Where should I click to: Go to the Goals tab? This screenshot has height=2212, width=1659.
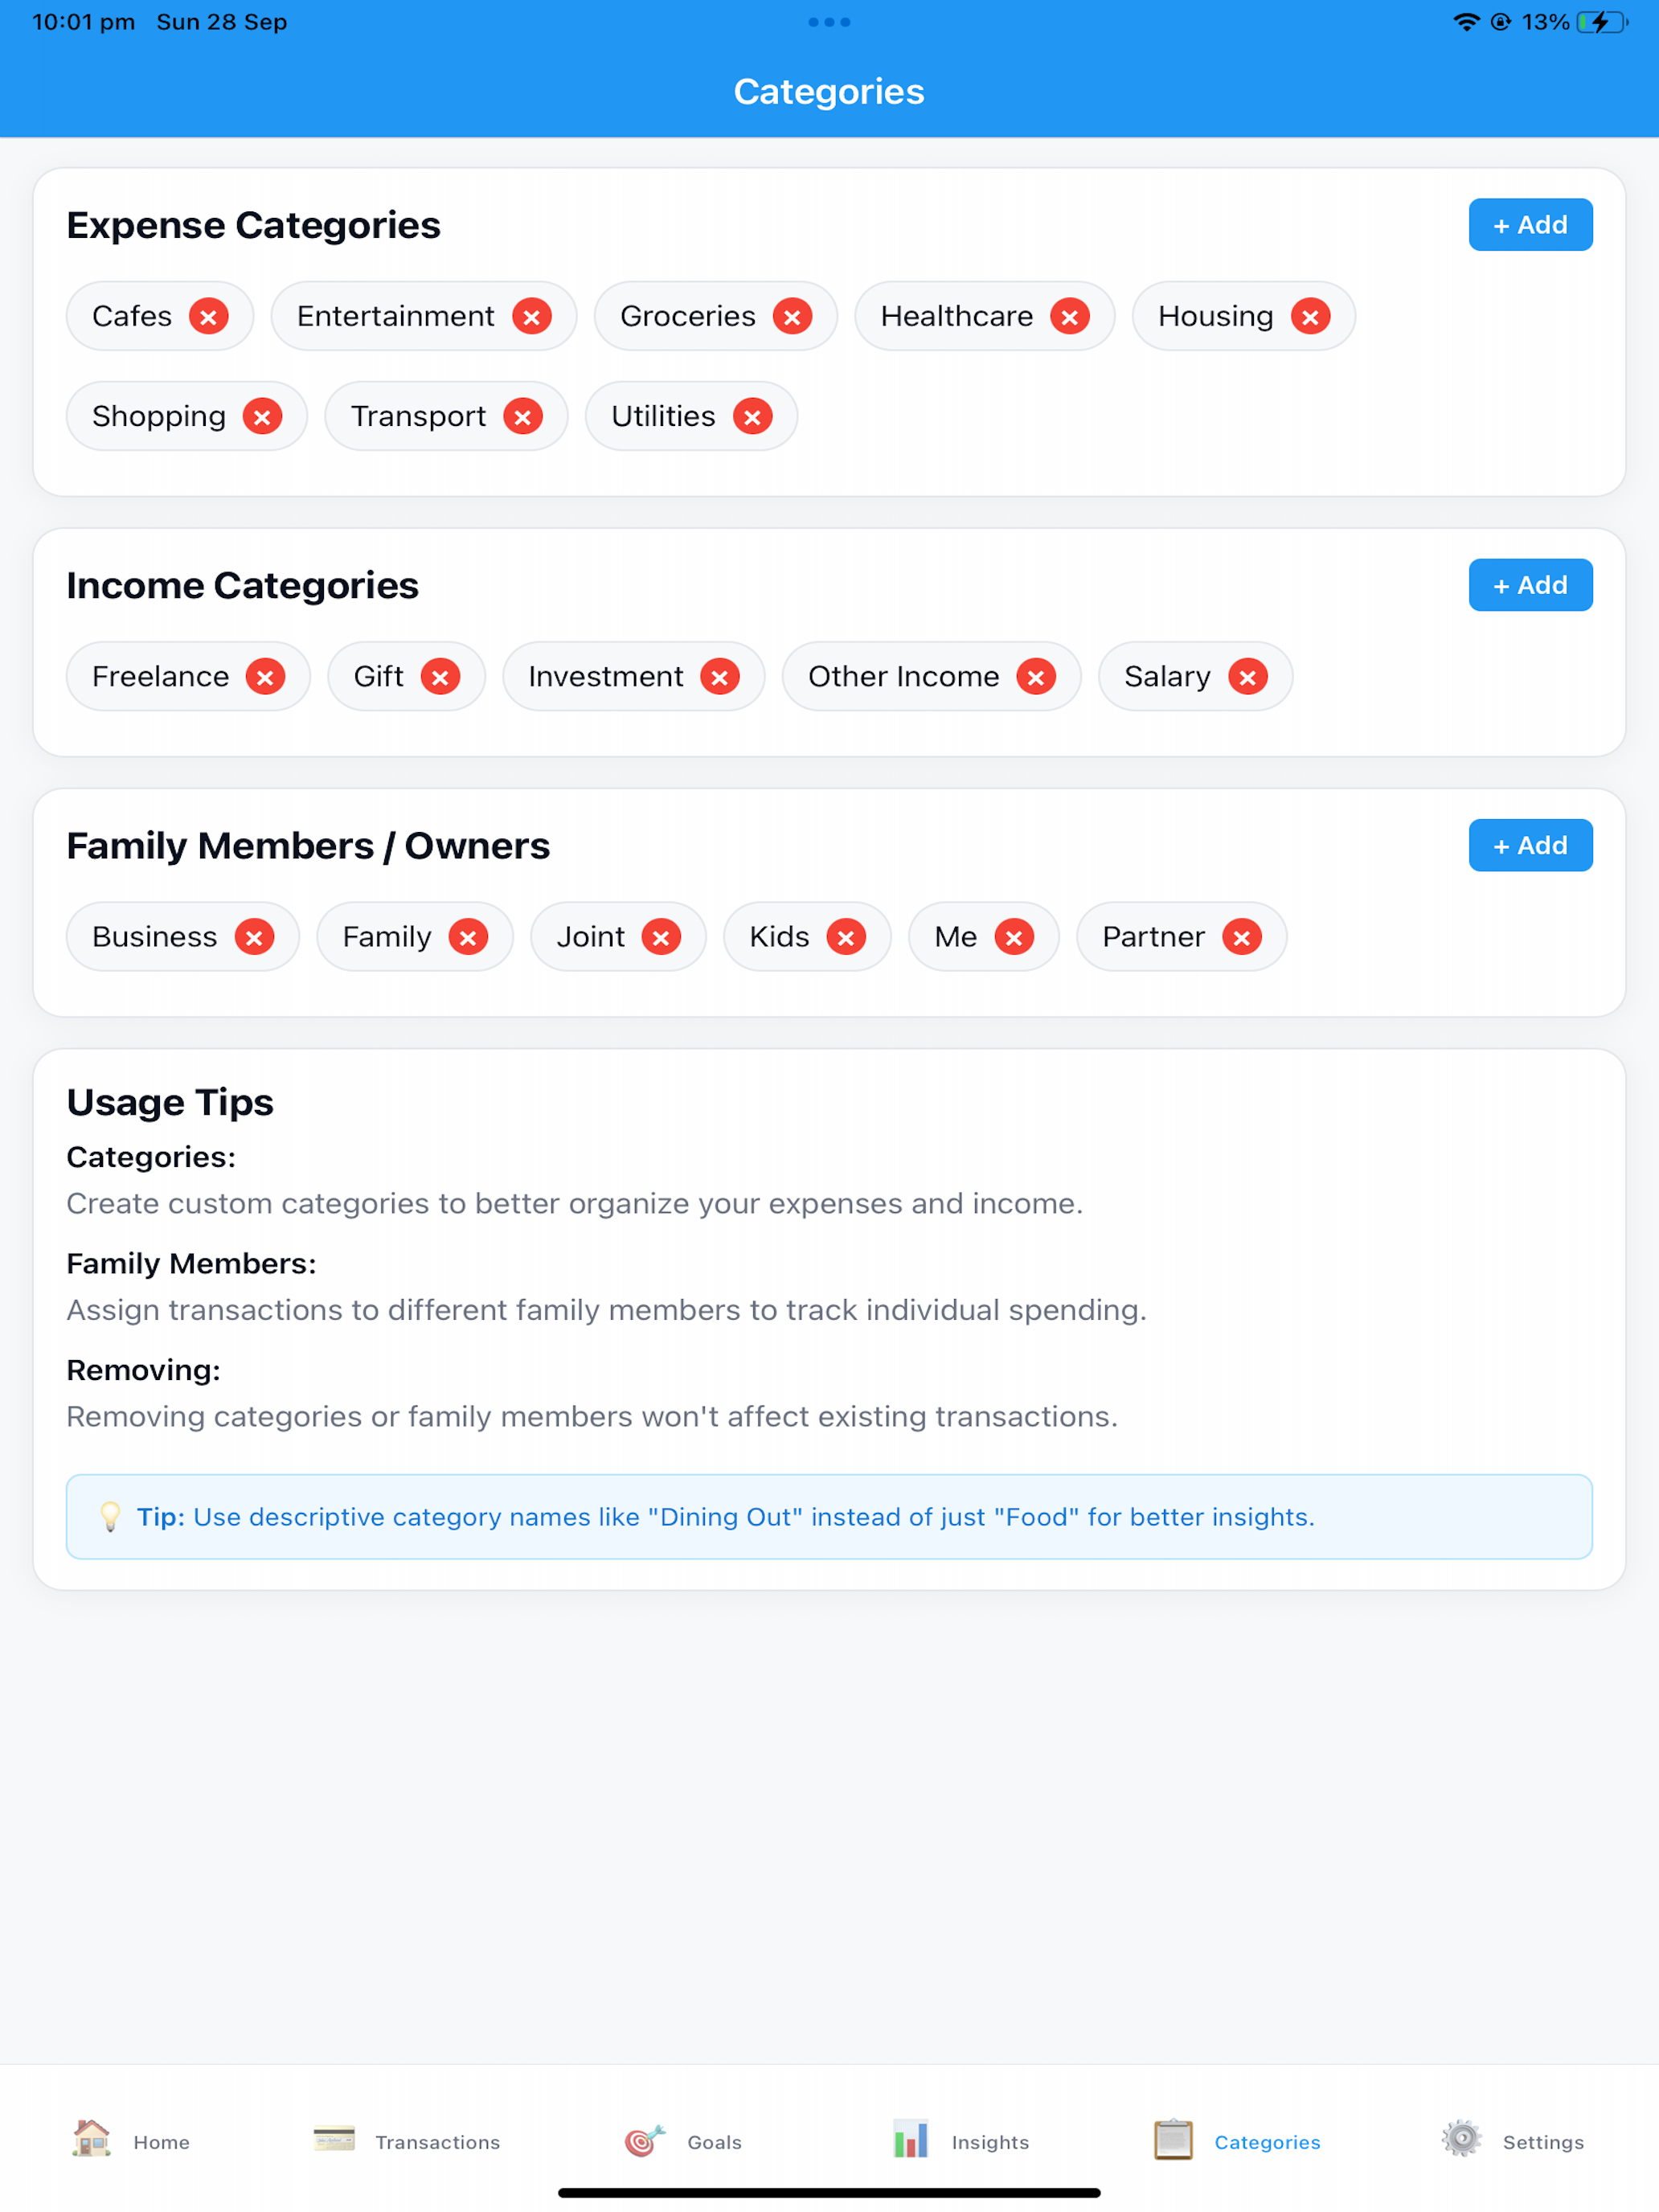click(683, 2141)
